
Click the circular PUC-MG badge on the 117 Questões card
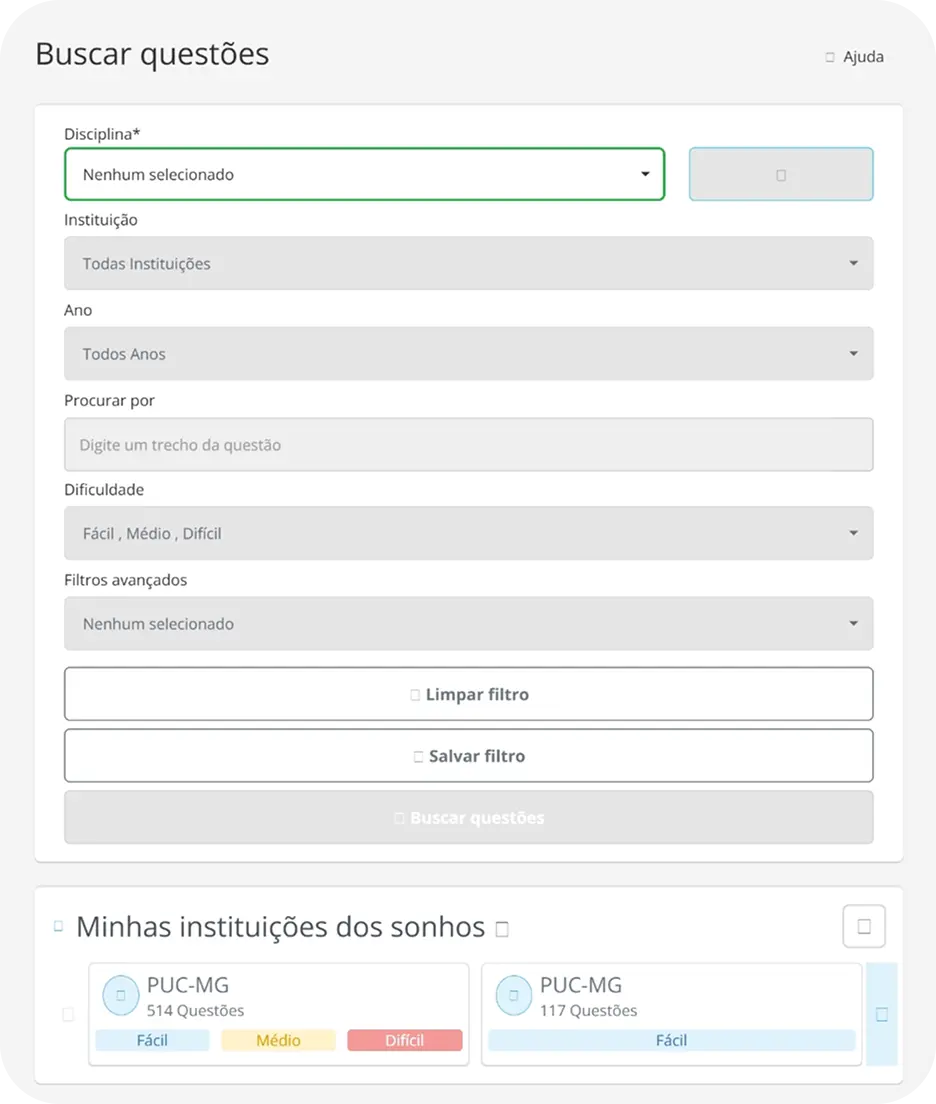point(514,995)
